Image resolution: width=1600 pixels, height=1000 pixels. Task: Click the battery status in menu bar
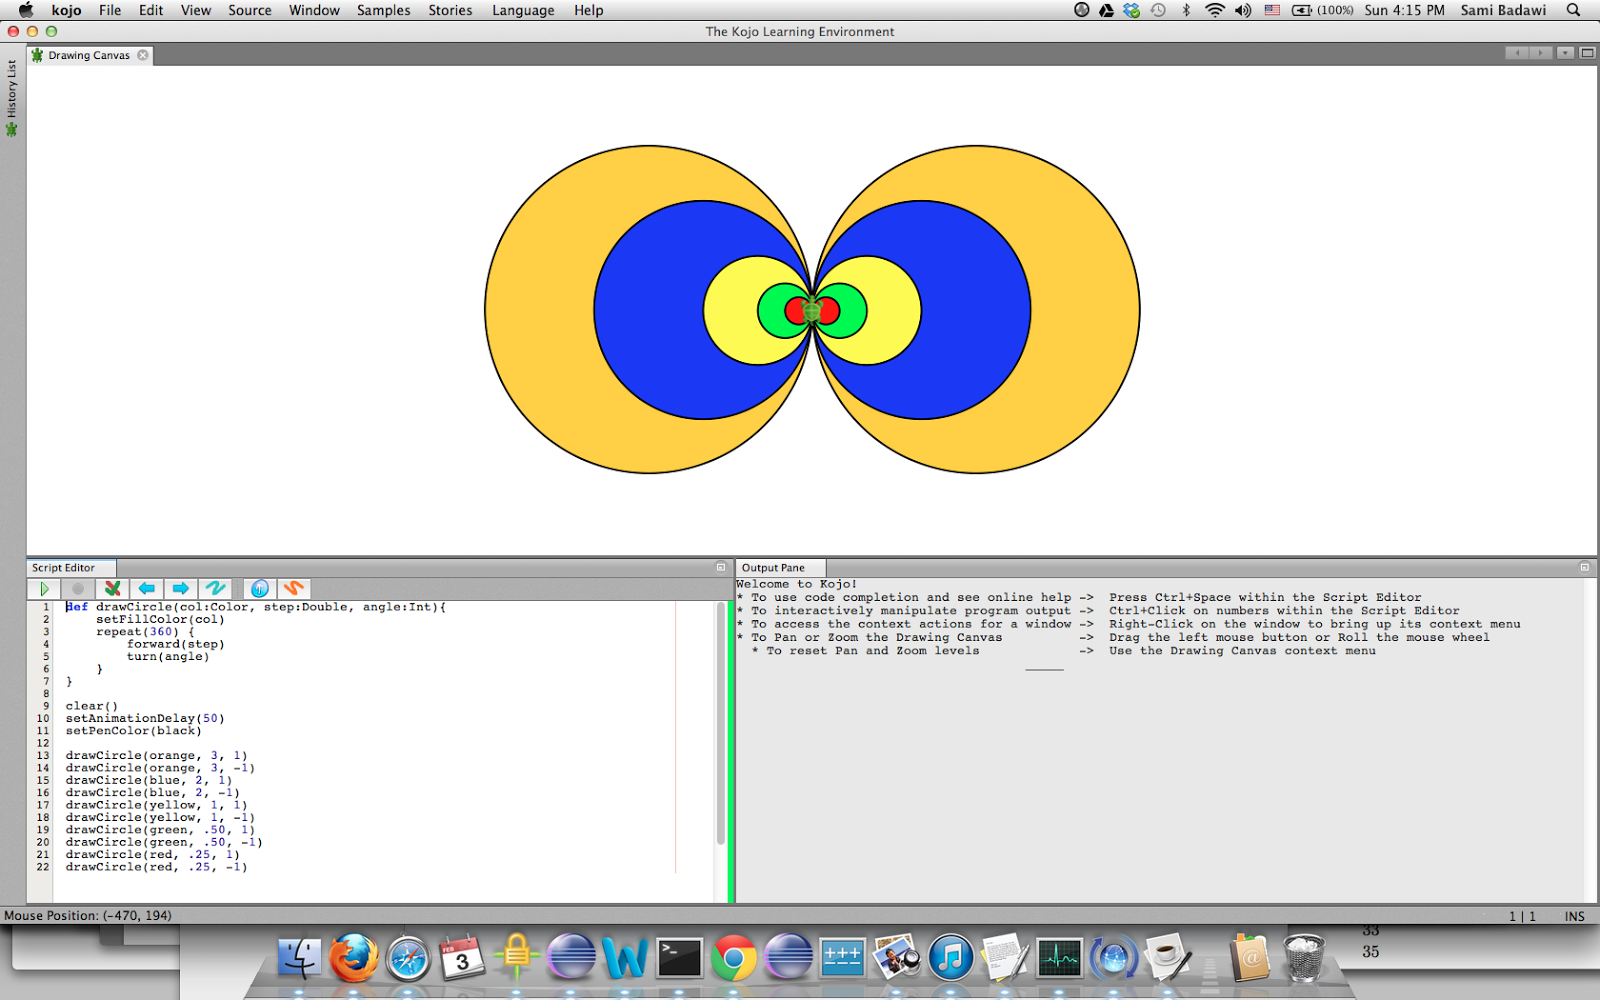[x=1323, y=10]
